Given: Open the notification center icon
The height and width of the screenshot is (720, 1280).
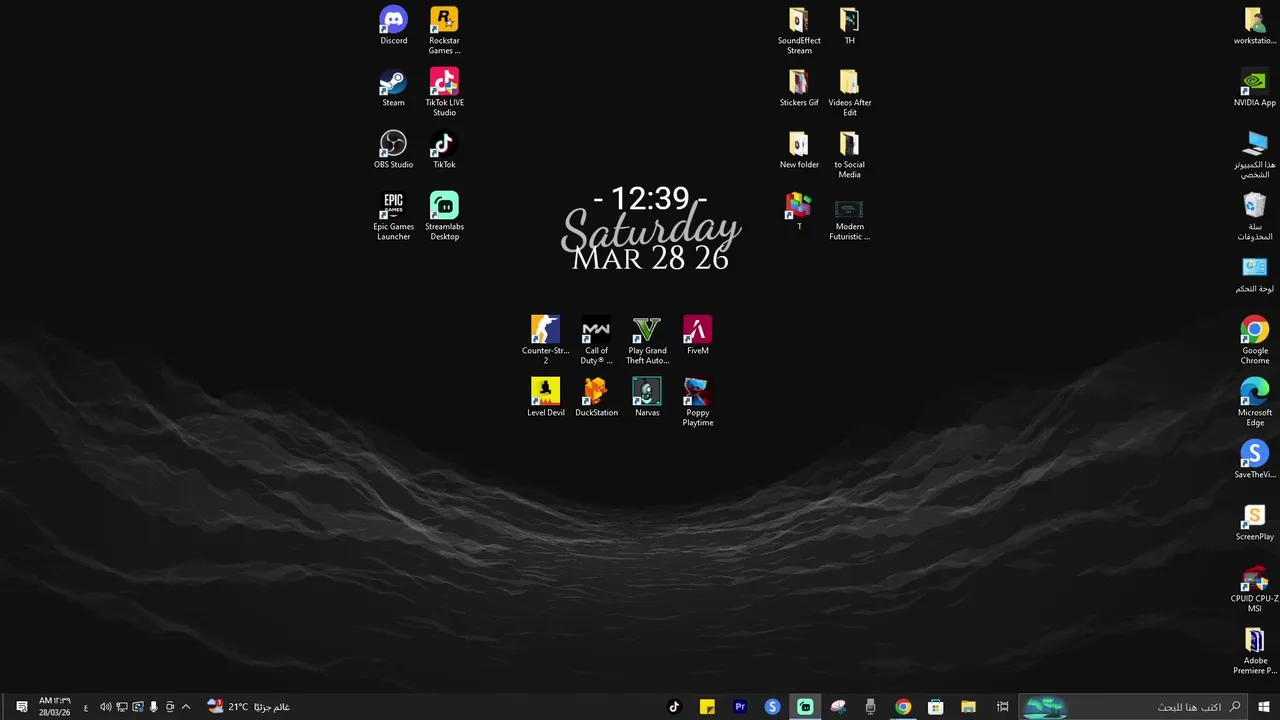Looking at the screenshot, I should click(21, 707).
